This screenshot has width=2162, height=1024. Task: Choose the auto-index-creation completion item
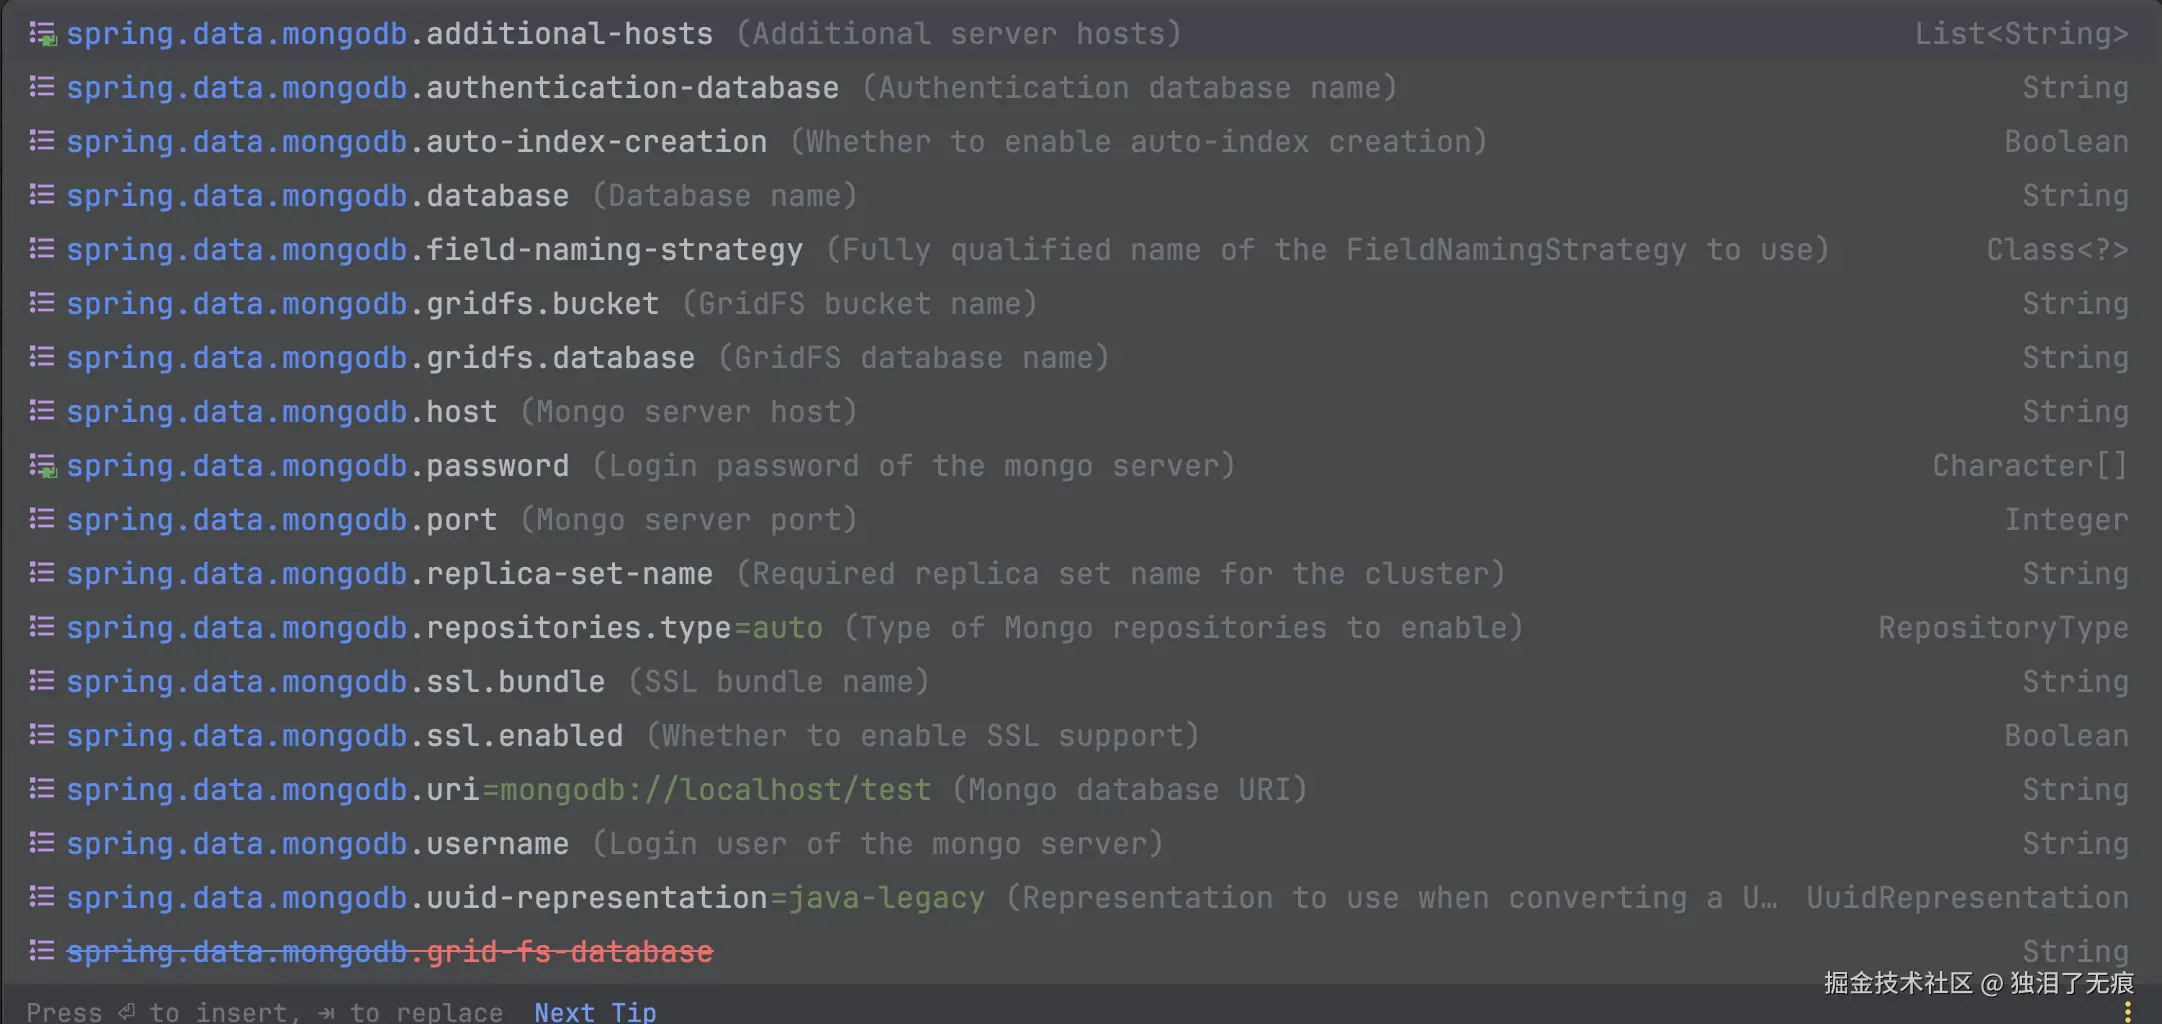point(416,142)
